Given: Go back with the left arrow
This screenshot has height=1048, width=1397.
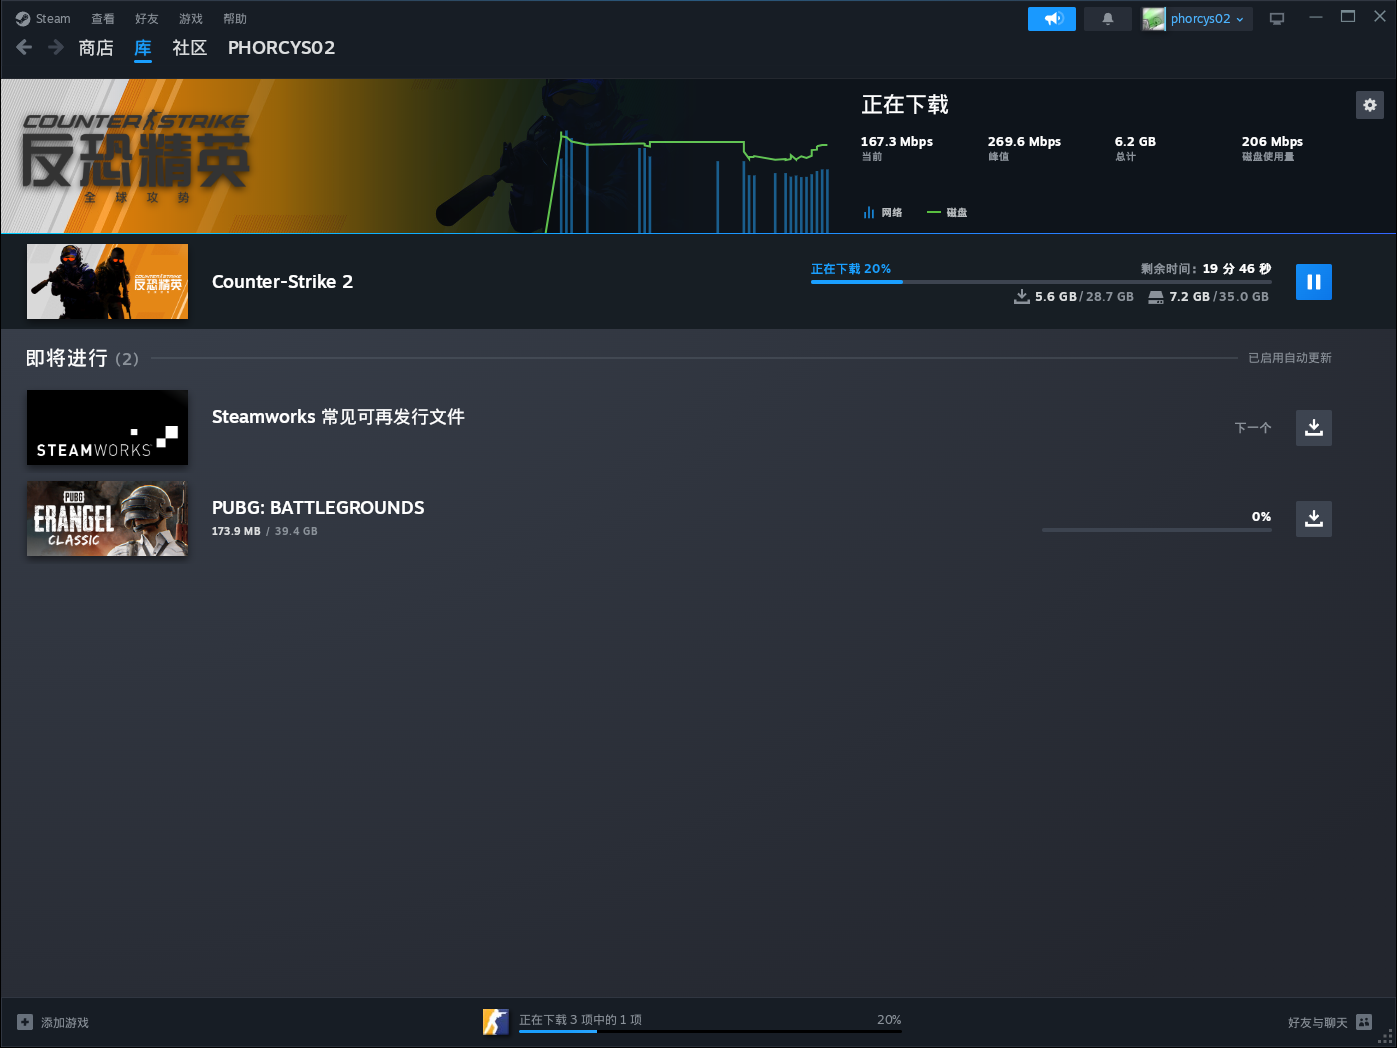Looking at the screenshot, I should [25, 47].
